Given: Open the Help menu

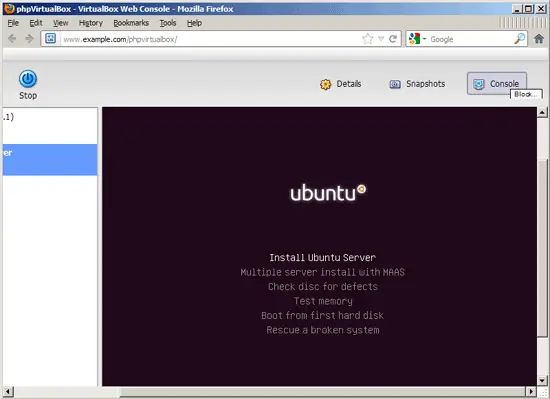Looking at the screenshot, I should pyautogui.click(x=194, y=23).
